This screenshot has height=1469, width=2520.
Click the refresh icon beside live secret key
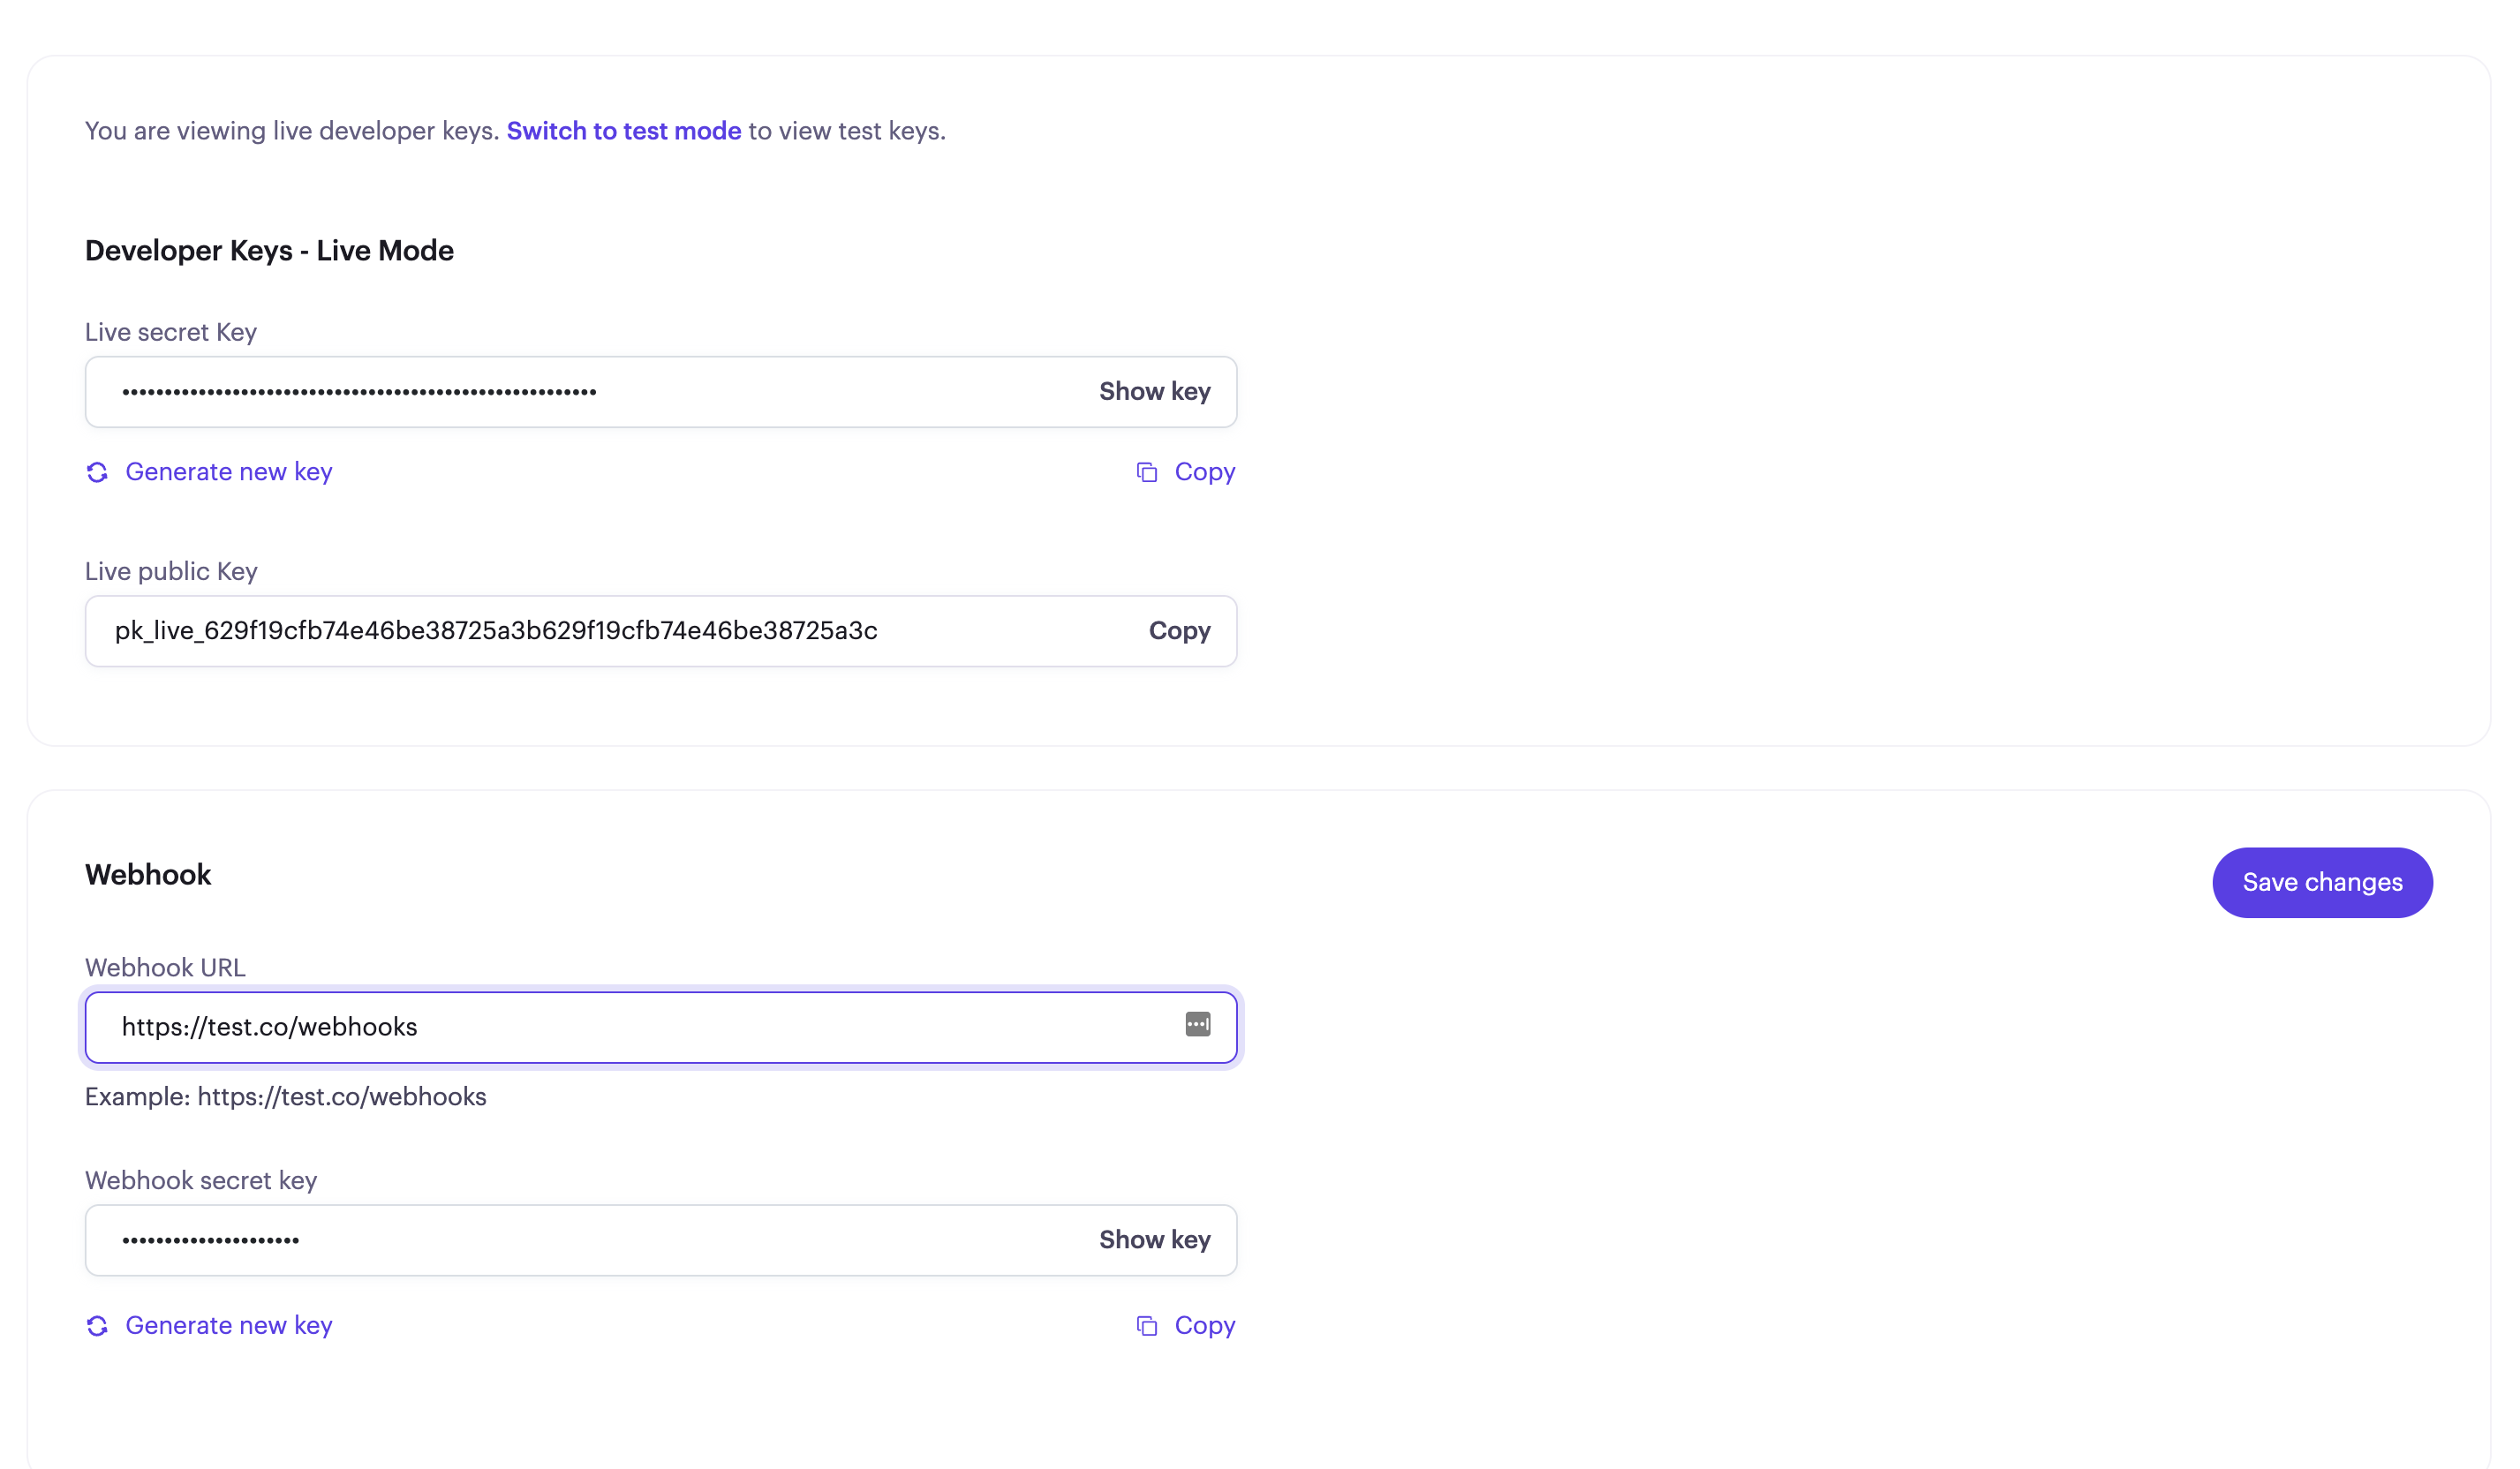pyautogui.click(x=97, y=472)
